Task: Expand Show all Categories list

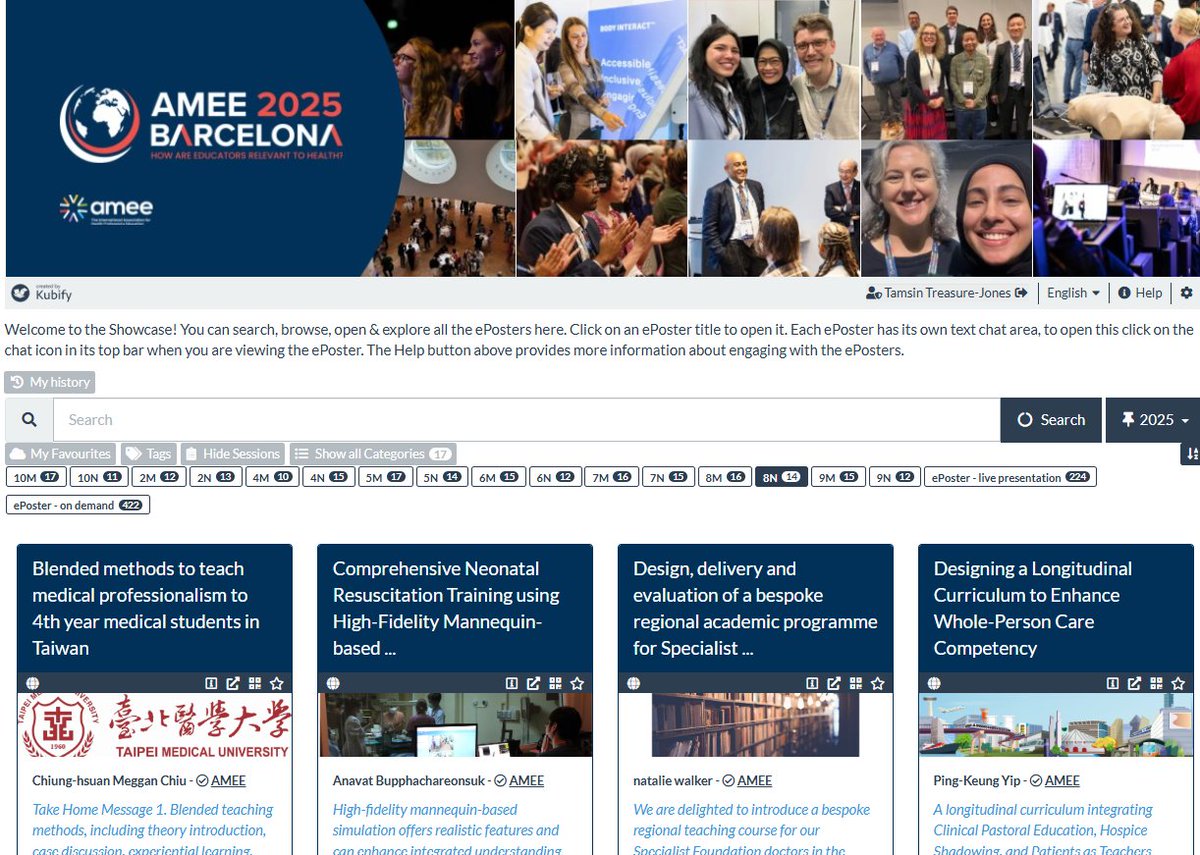Action: pos(374,454)
